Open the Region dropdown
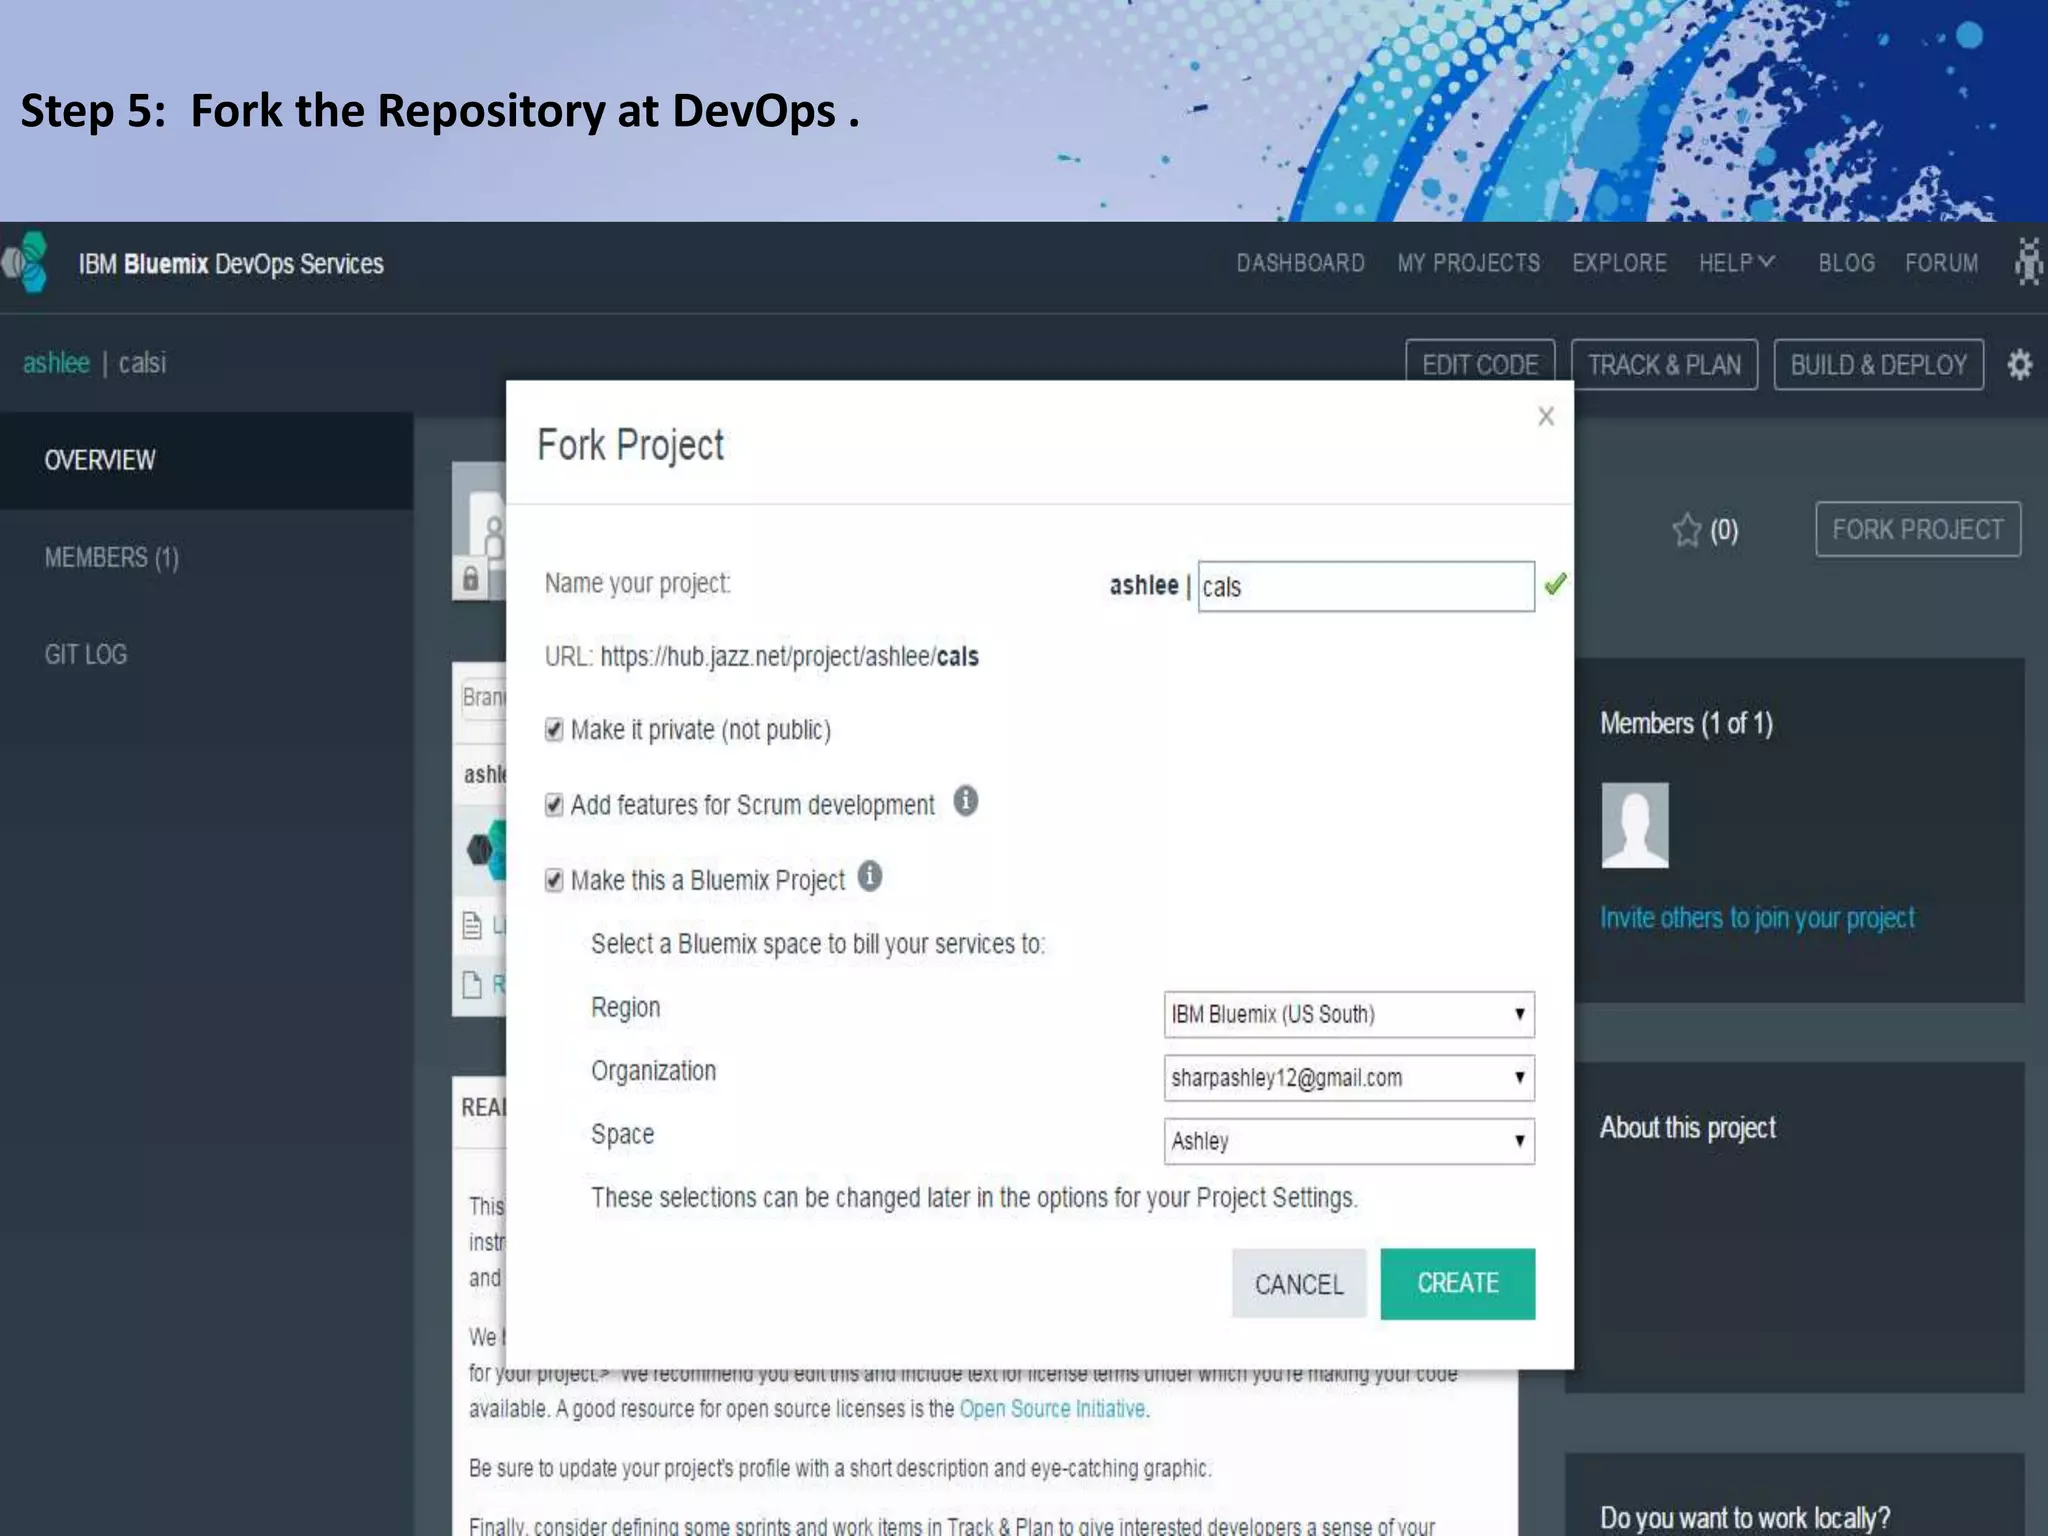This screenshot has height=1536, width=2048. (1349, 1014)
